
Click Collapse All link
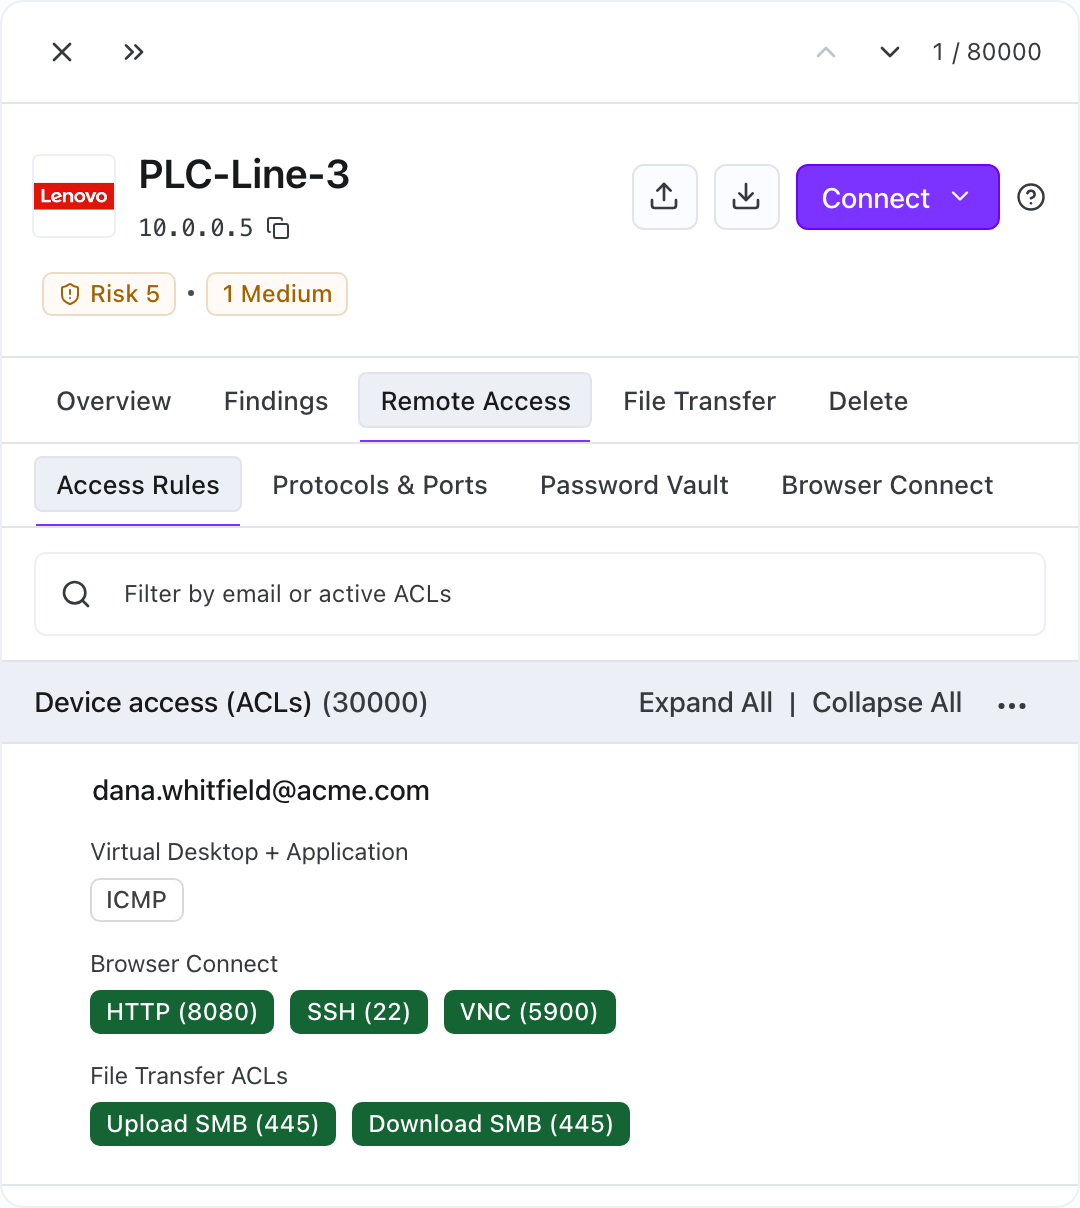(887, 703)
